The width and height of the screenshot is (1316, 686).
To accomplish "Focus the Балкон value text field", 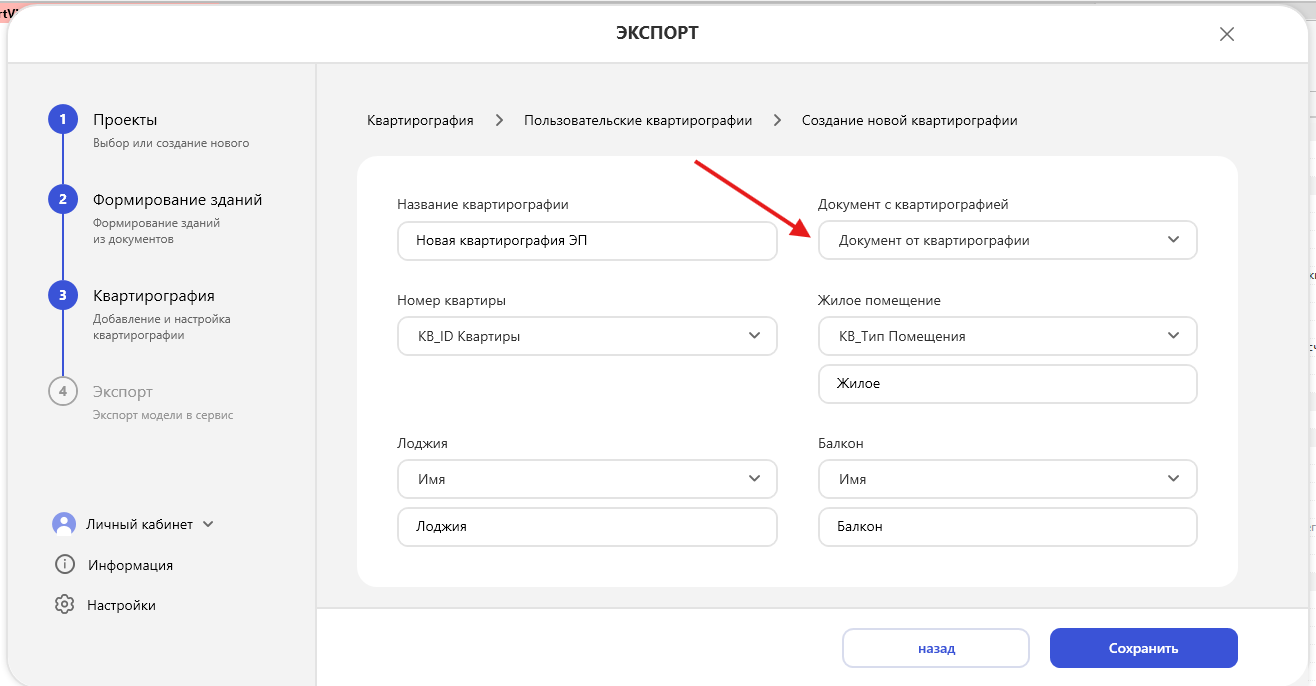I will pyautogui.click(x=1007, y=526).
